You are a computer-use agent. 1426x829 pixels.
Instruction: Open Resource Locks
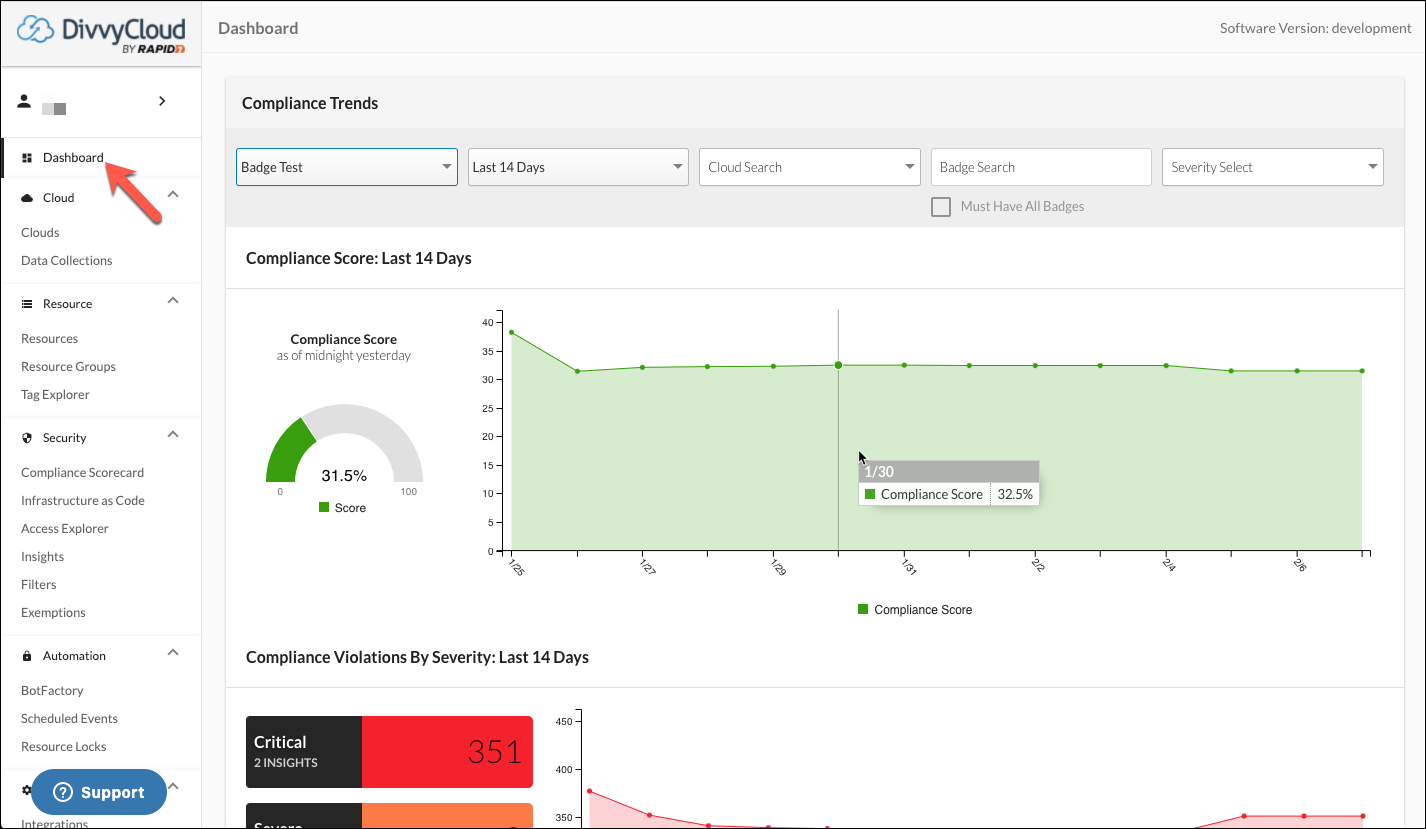click(63, 746)
